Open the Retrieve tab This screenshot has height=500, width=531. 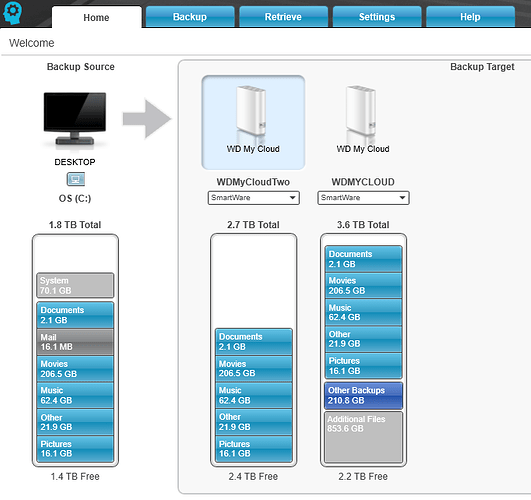click(x=283, y=17)
